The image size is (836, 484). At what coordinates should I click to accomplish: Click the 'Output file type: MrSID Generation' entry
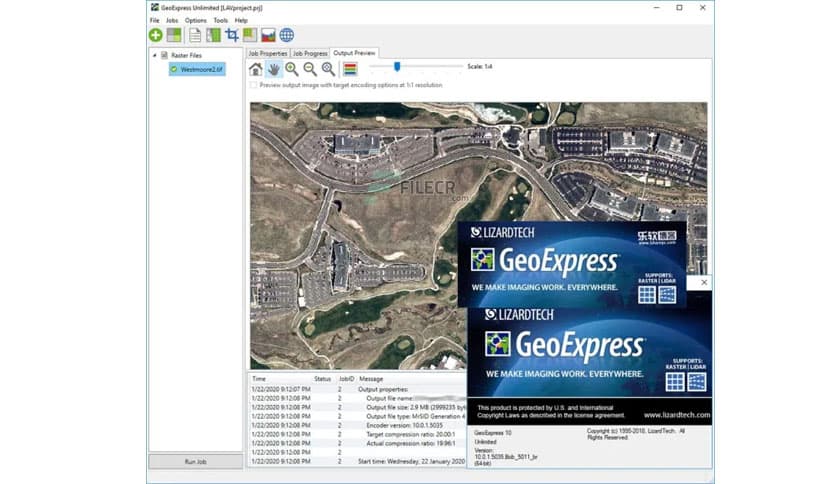tap(415, 416)
